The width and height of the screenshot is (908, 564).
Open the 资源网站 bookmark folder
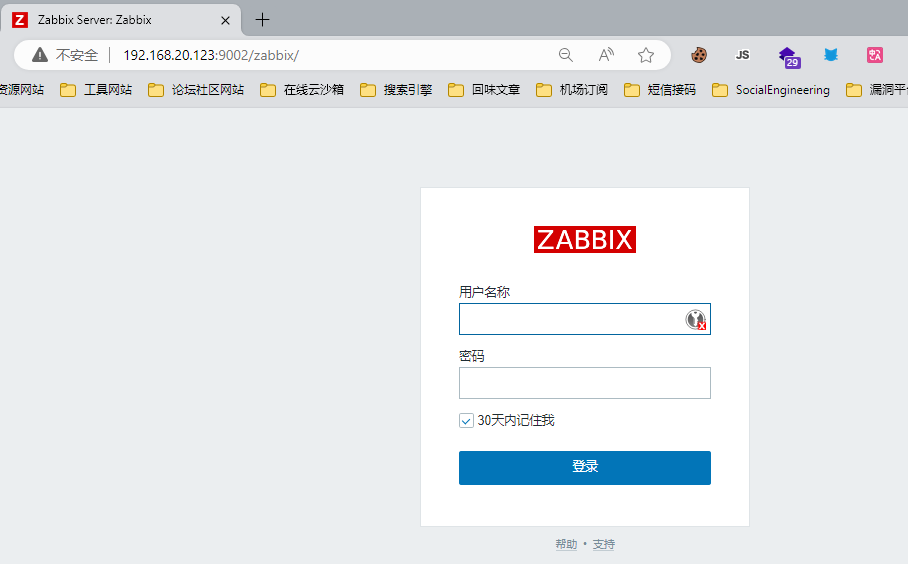pos(22,90)
